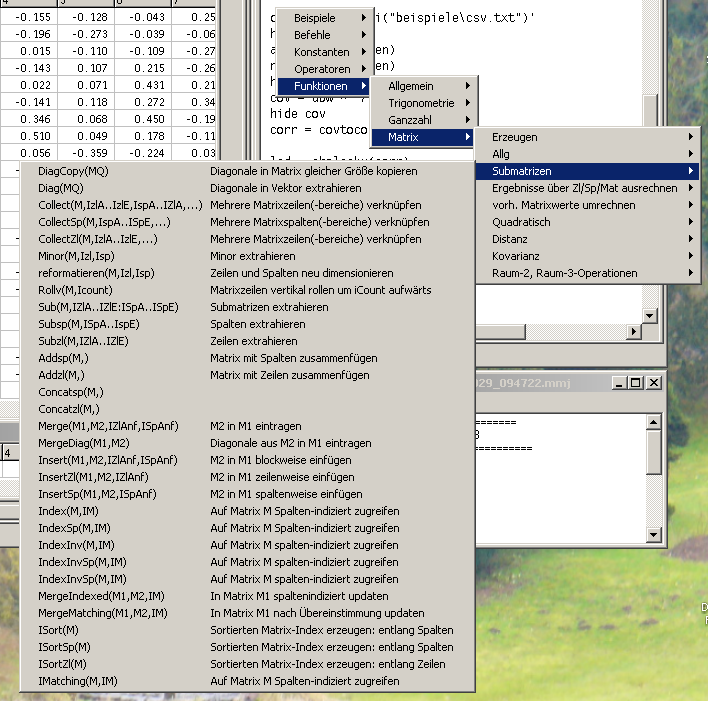Choose Subsp(M,ISpA..IspE) function
The width and height of the screenshot is (708, 701).
tap(247, 324)
